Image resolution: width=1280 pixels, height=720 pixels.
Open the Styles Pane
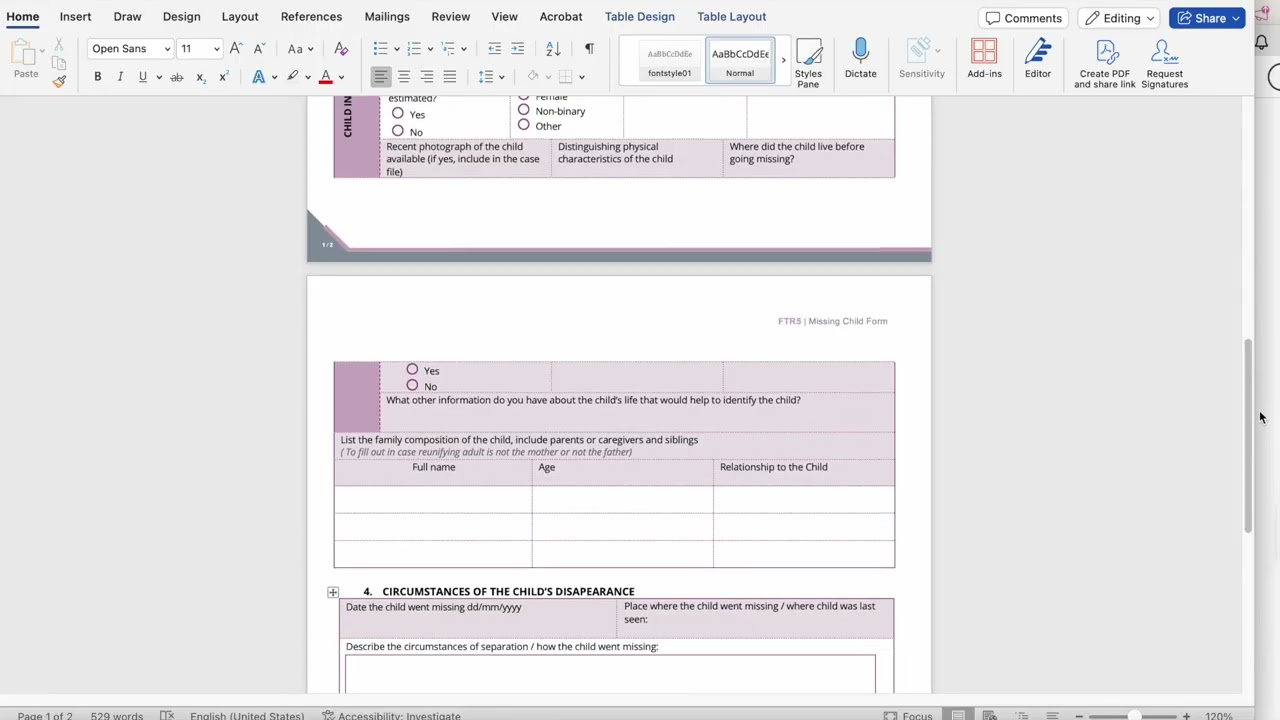(x=808, y=64)
